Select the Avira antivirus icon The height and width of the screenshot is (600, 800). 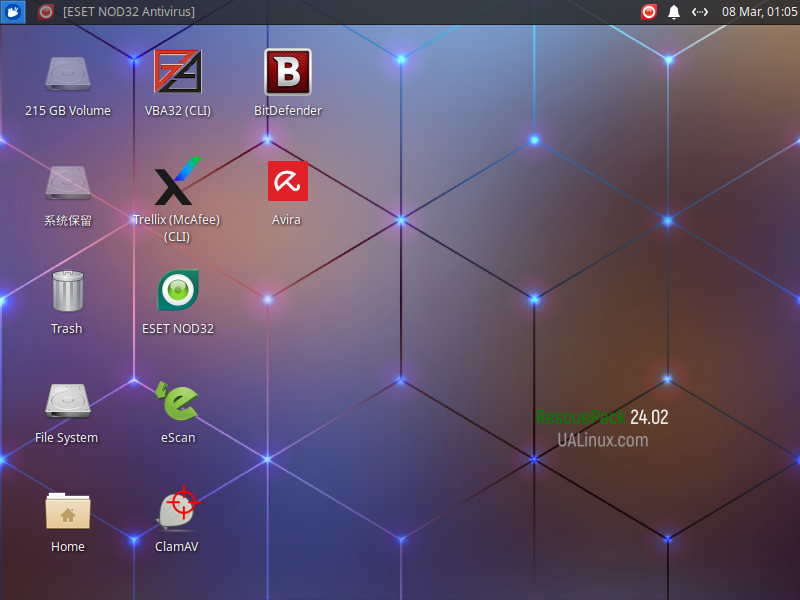click(287, 182)
